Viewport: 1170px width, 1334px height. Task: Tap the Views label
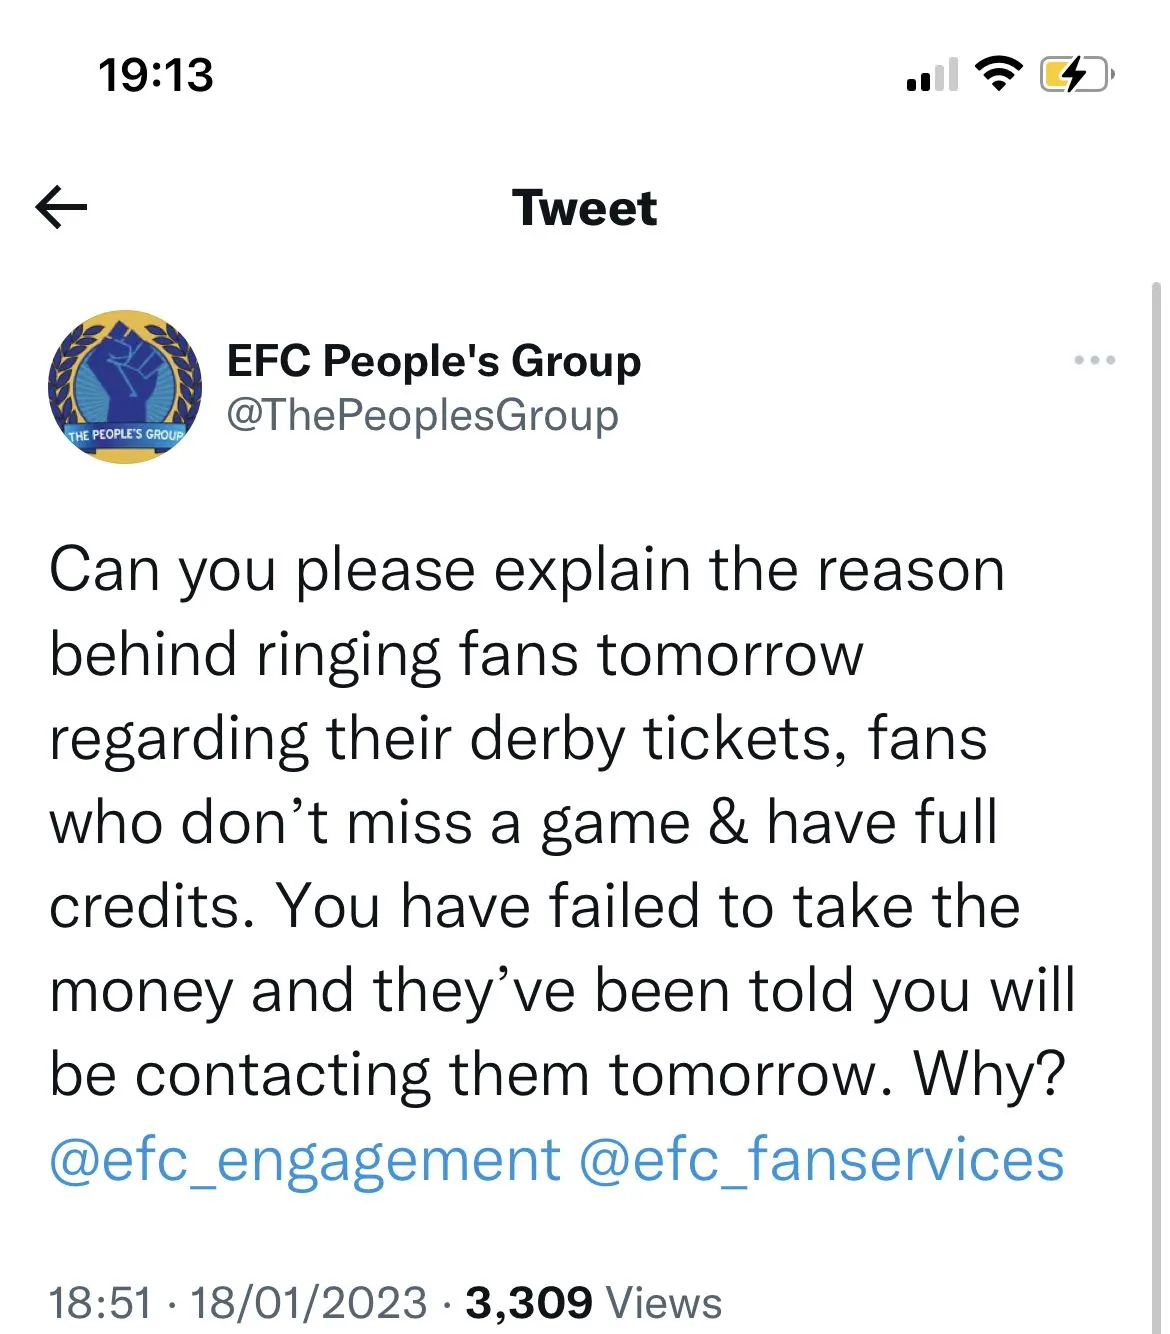664,1303
